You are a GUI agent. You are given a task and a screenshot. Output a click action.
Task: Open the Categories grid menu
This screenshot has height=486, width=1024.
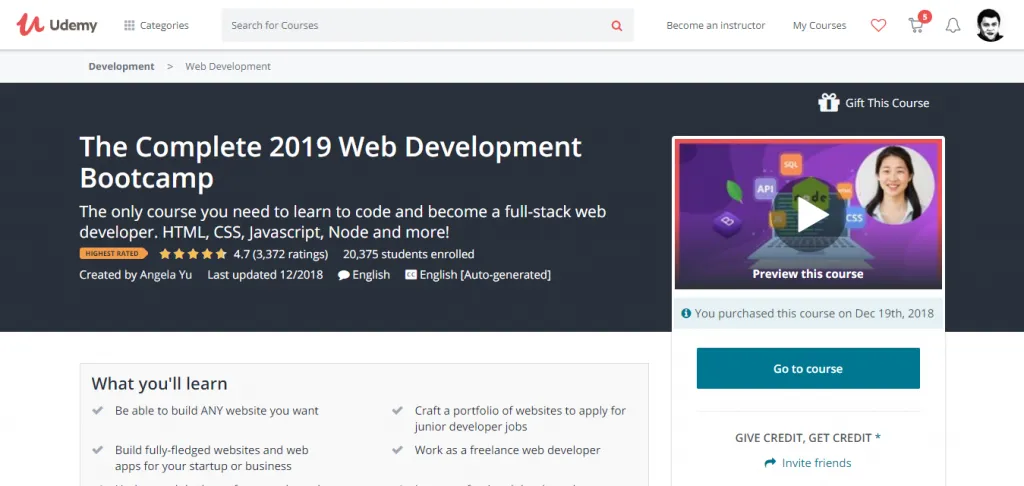(156, 25)
